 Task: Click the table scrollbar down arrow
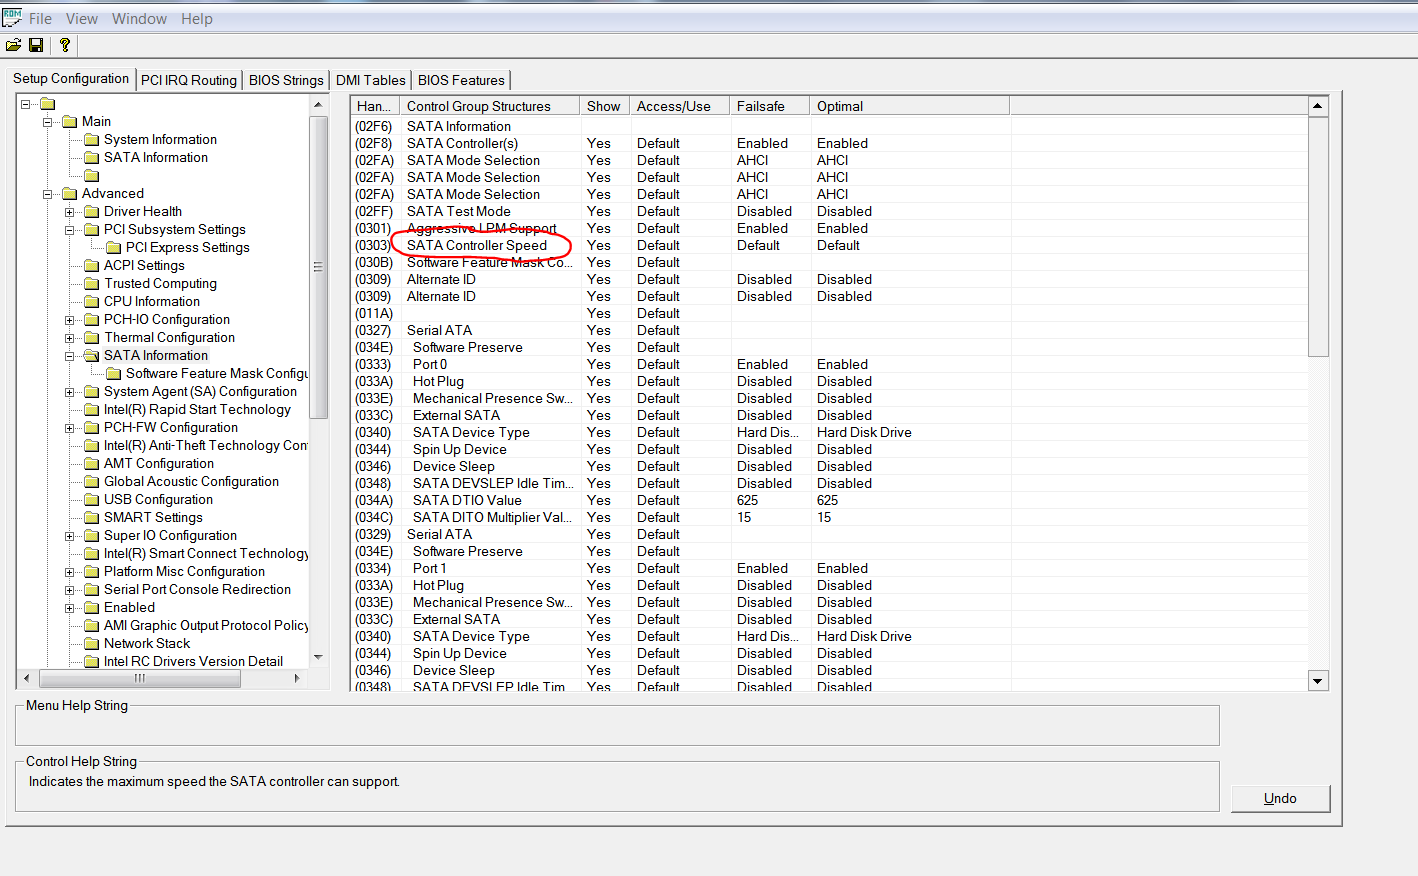pyautogui.click(x=1318, y=681)
